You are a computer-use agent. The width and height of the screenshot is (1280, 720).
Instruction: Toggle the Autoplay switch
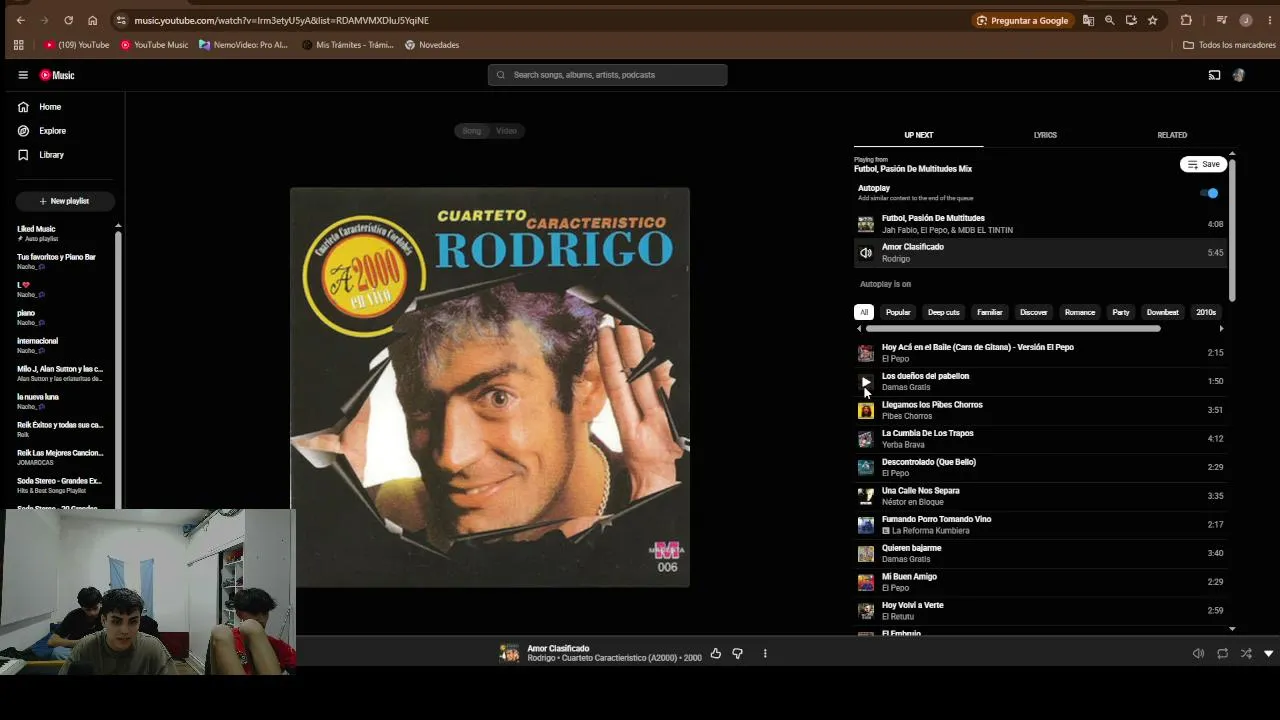coord(1210,193)
